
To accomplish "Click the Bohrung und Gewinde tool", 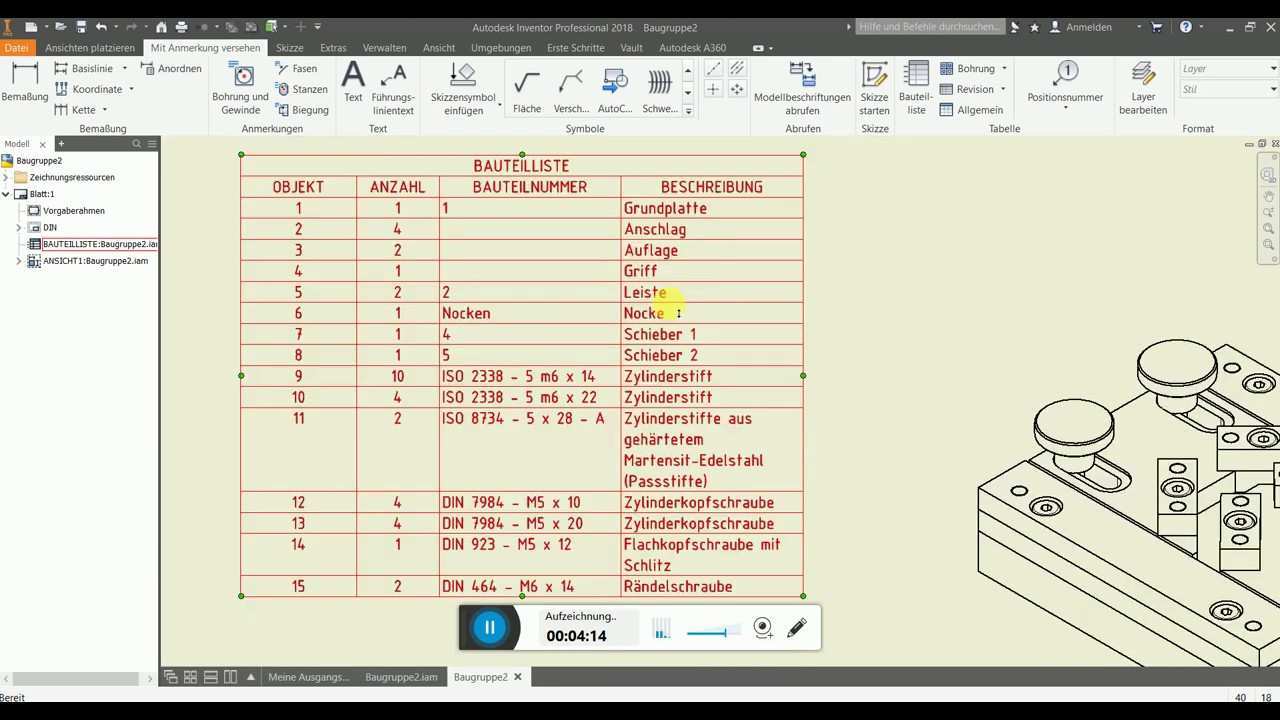I will (240, 88).
